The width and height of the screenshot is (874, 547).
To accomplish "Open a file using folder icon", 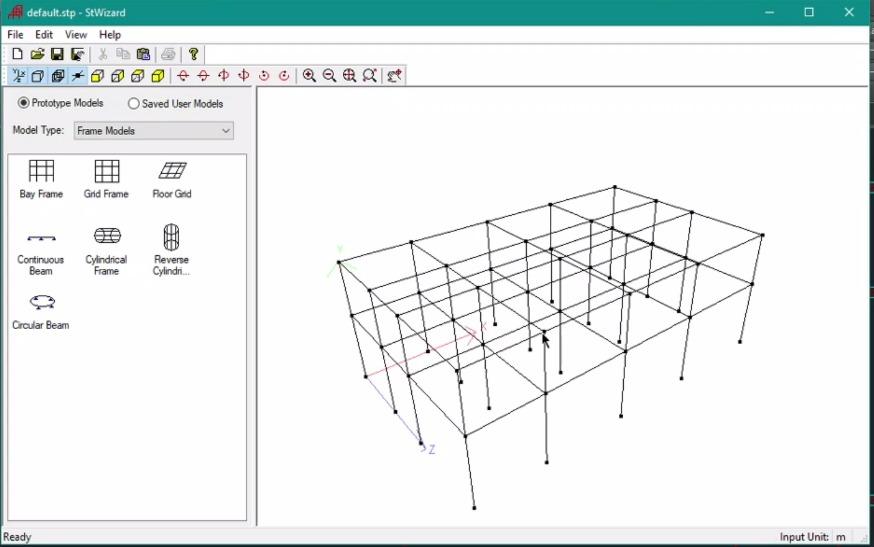I will (x=37, y=54).
